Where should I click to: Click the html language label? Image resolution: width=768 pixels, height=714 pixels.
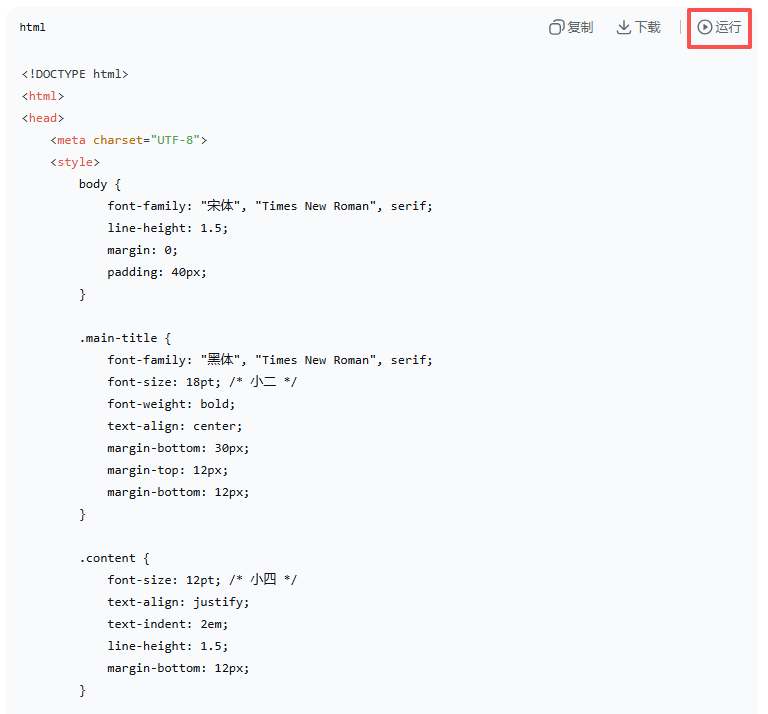tap(32, 28)
